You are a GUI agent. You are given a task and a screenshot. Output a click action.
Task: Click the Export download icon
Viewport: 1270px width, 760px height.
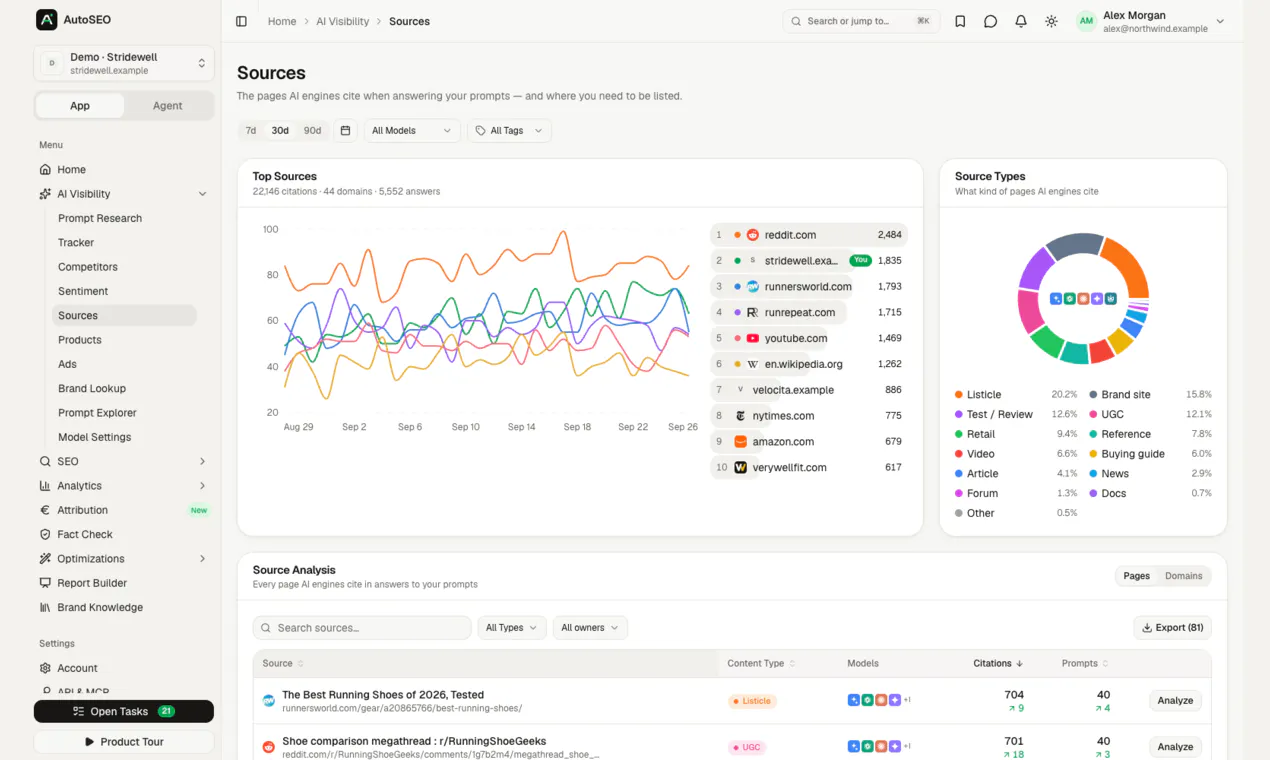pos(1146,628)
